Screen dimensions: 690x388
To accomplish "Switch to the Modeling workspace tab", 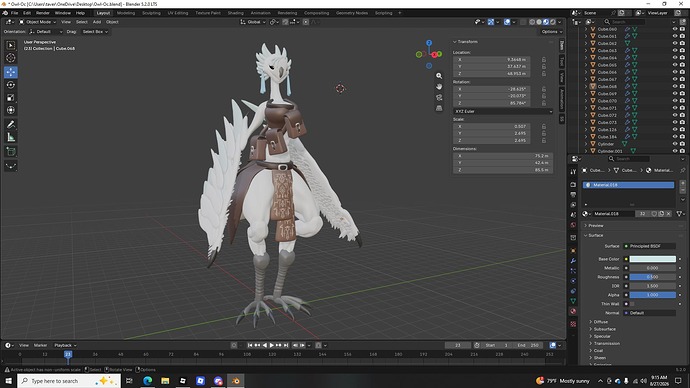I will 126,13.
